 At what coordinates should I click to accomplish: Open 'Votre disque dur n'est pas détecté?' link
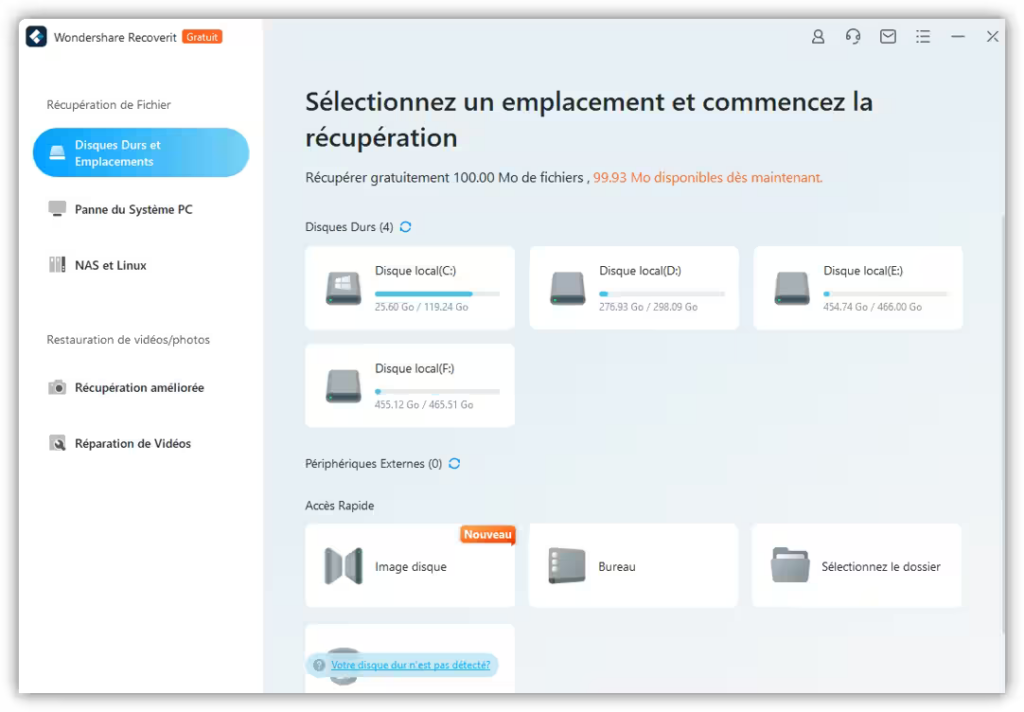[410, 665]
